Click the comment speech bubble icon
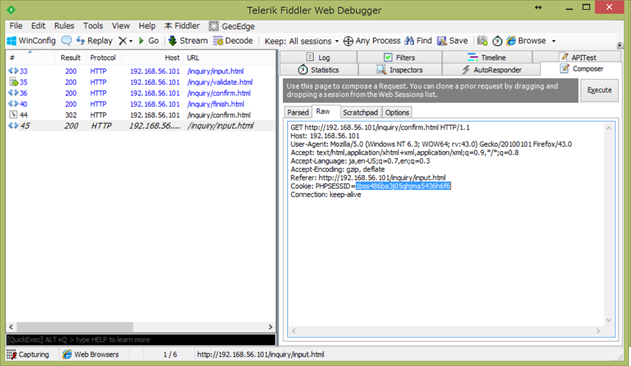Screen dimensions: 631x366 pos(66,41)
